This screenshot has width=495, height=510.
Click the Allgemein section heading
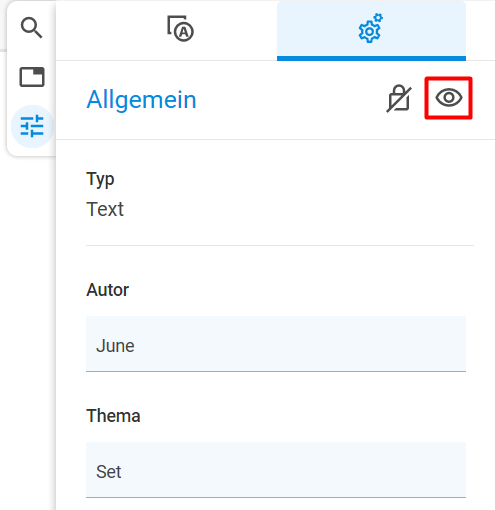click(x=141, y=100)
